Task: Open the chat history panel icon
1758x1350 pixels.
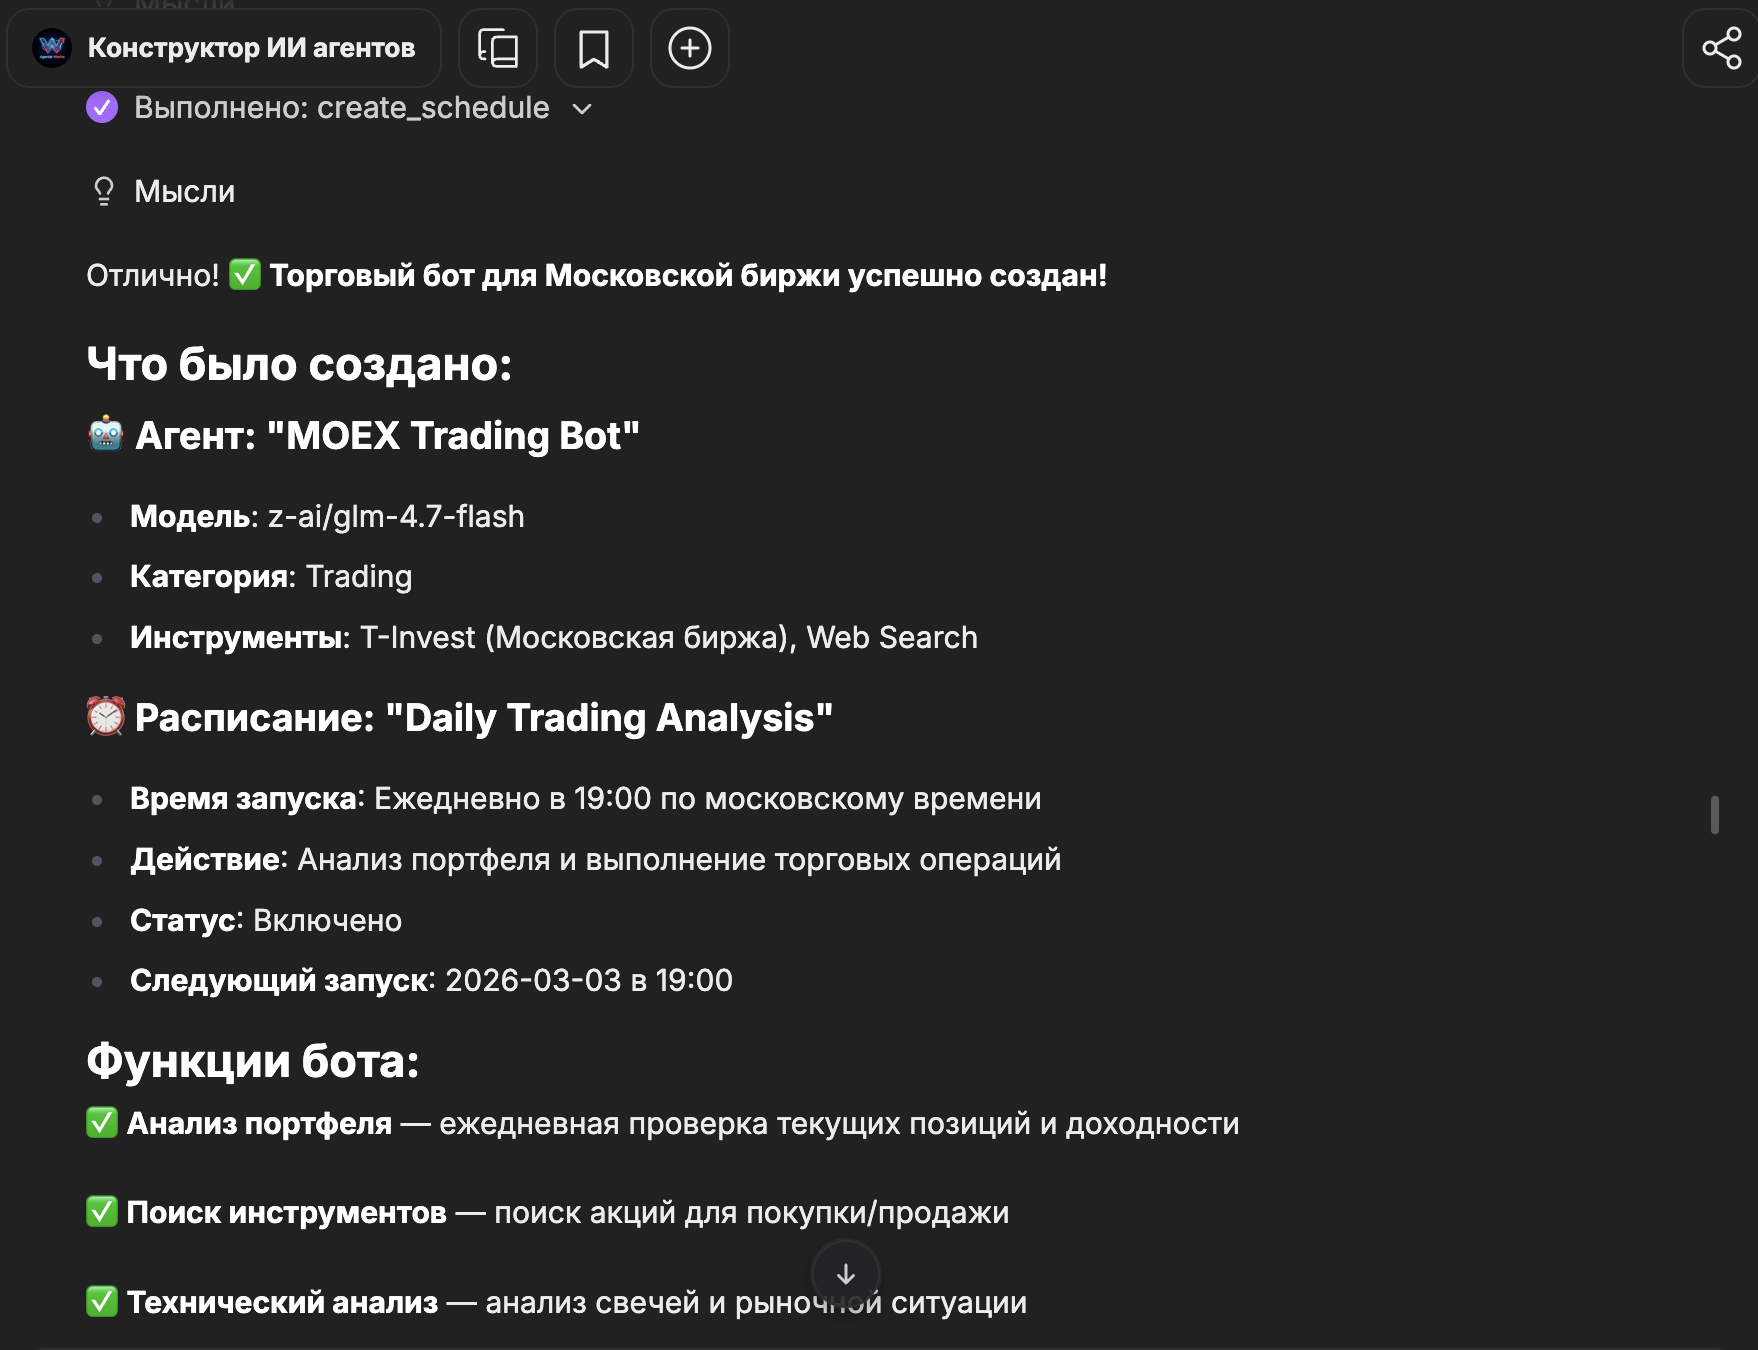Action: click(x=498, y=48)
